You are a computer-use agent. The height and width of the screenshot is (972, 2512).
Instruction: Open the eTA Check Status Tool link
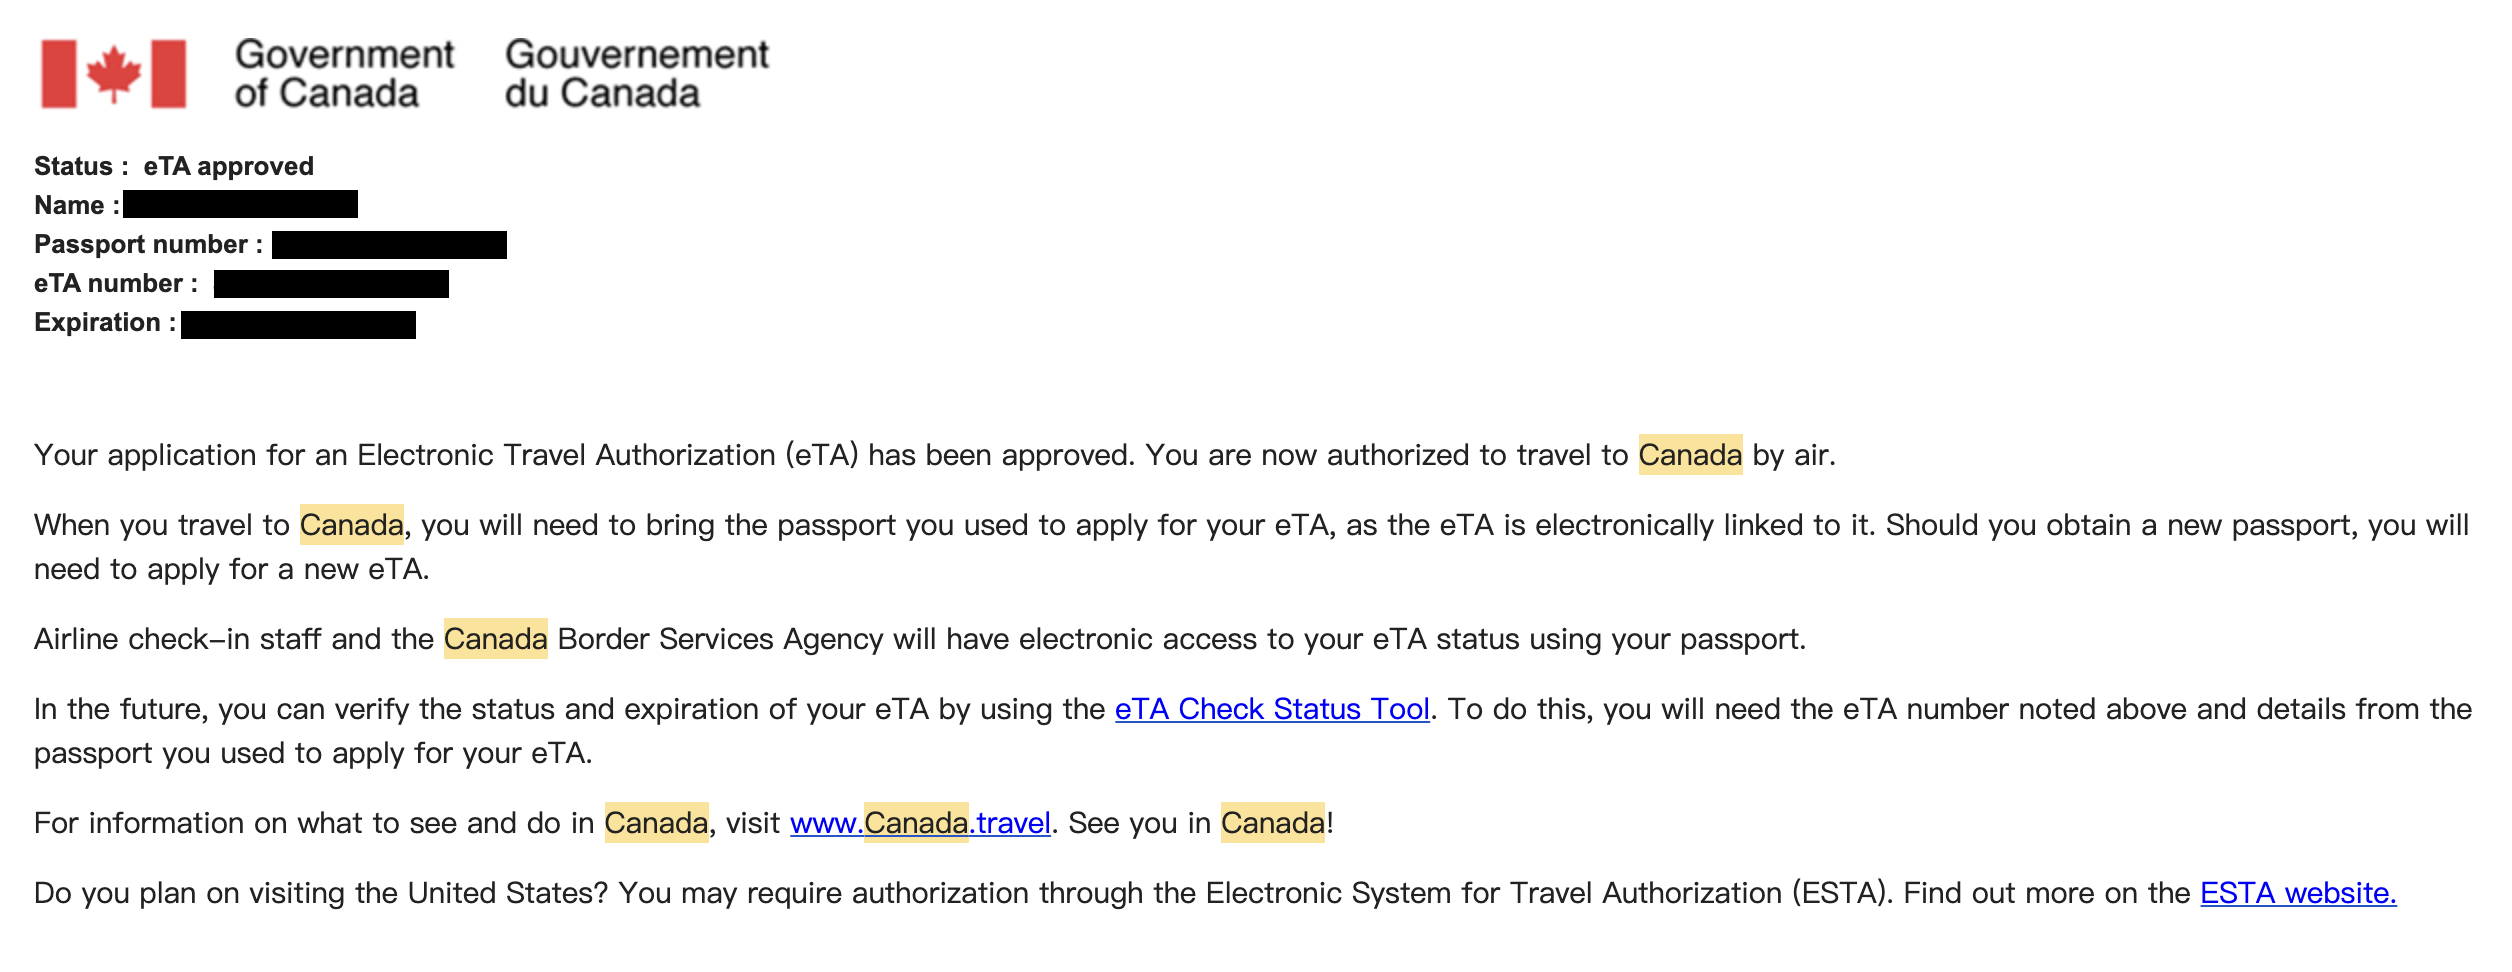(1271, 709)
